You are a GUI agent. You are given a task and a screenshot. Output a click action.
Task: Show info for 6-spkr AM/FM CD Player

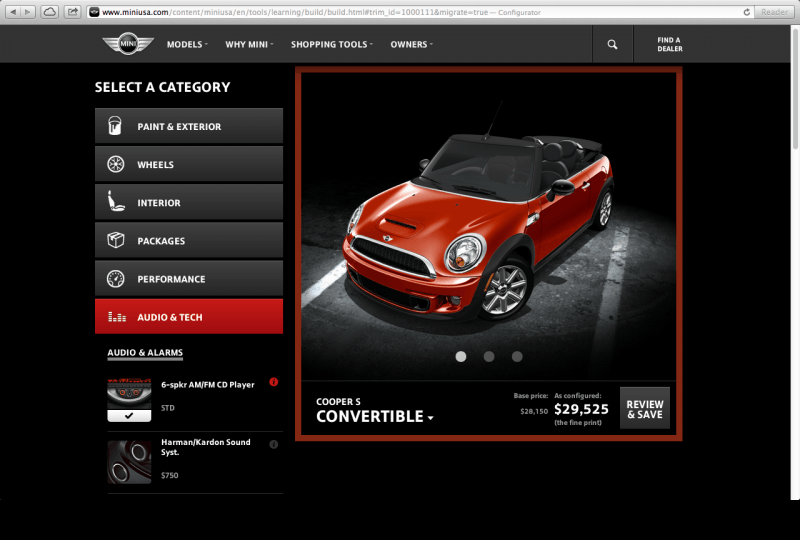pyautogui.click(x=273, y=382)
